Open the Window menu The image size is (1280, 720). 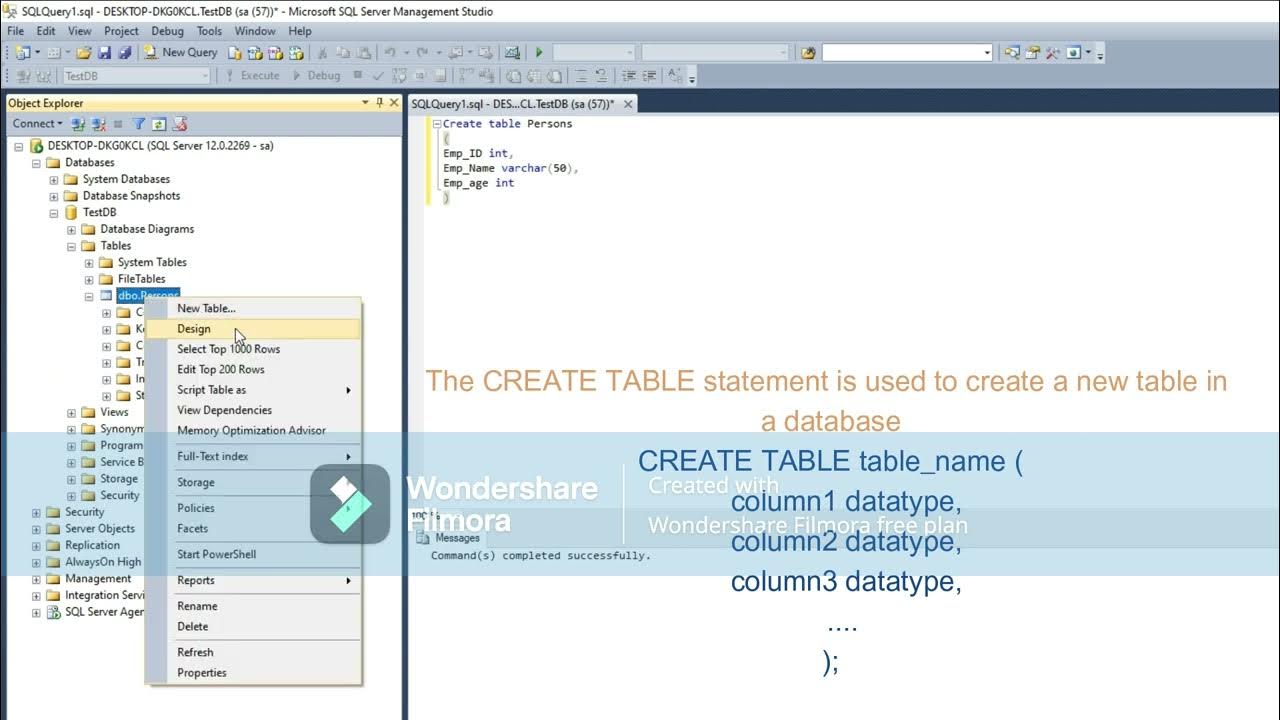[255, 31]
